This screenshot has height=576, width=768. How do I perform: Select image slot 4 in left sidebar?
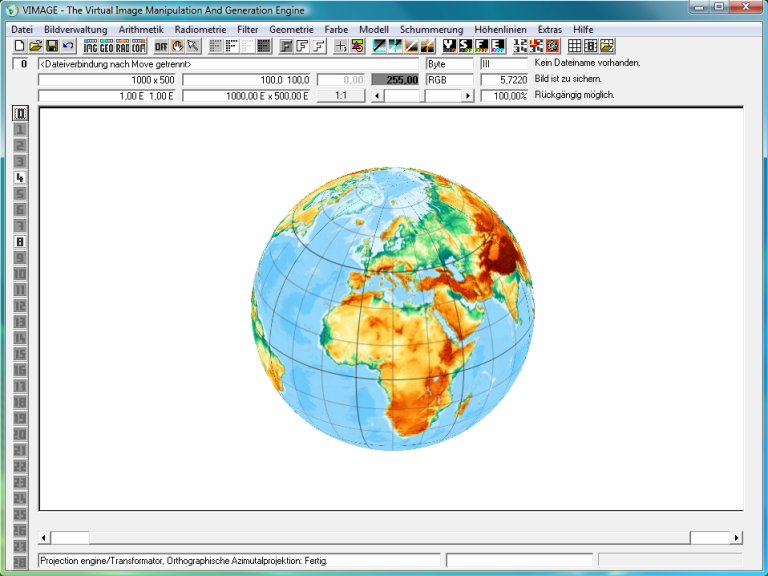20,177
